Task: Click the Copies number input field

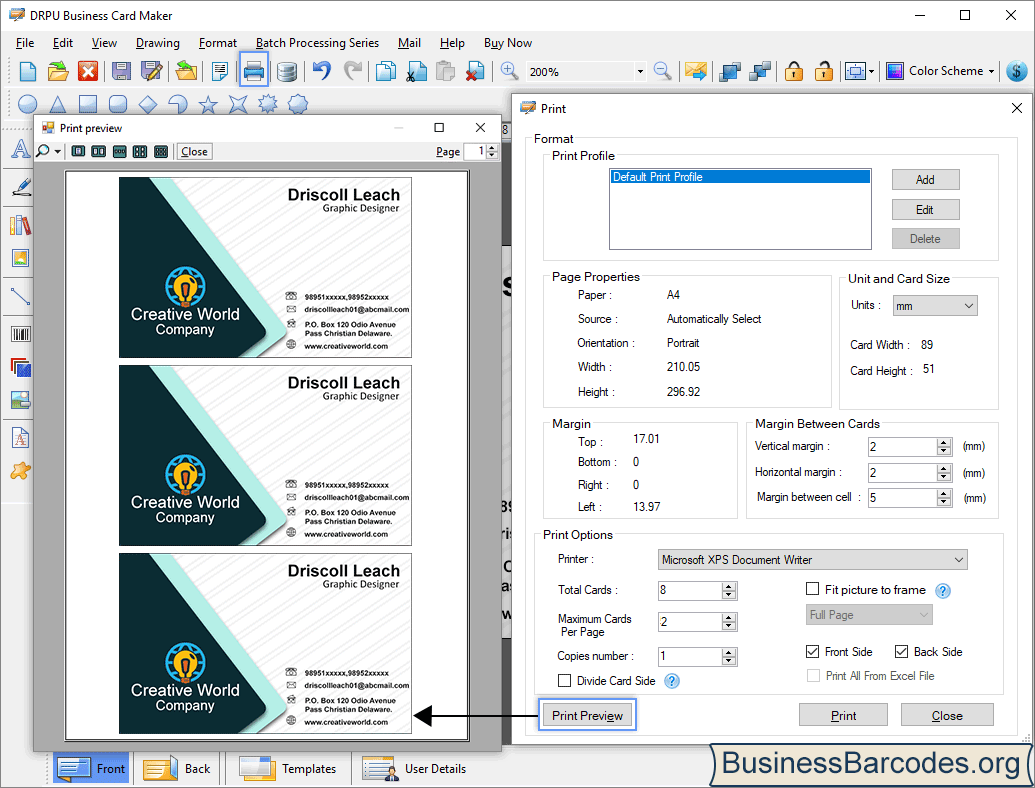Action: click(x=690, y=656)
